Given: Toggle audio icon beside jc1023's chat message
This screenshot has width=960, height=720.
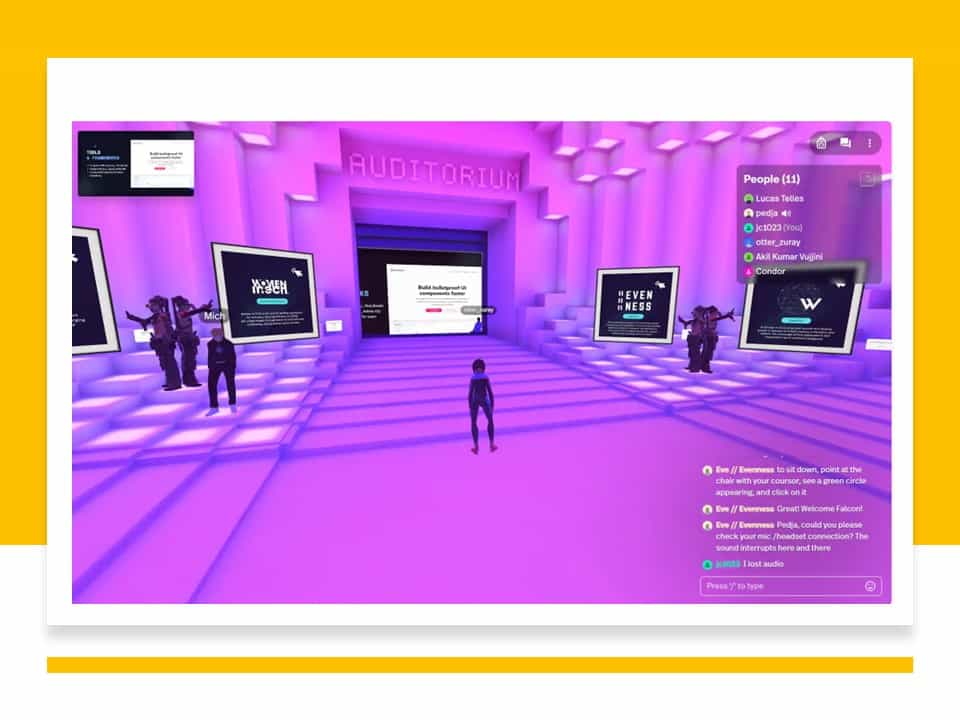Looking at the screenshot, I should point(707,564).
